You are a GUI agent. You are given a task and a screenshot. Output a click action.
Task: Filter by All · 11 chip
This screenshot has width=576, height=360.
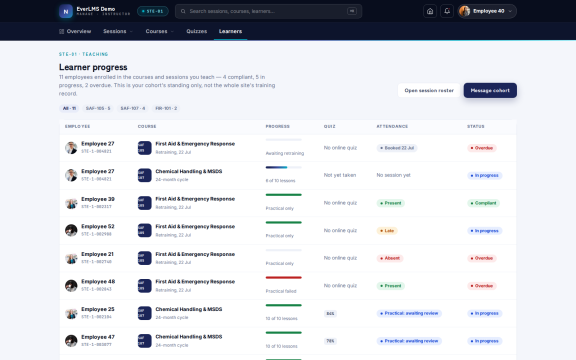coord(69,108)
